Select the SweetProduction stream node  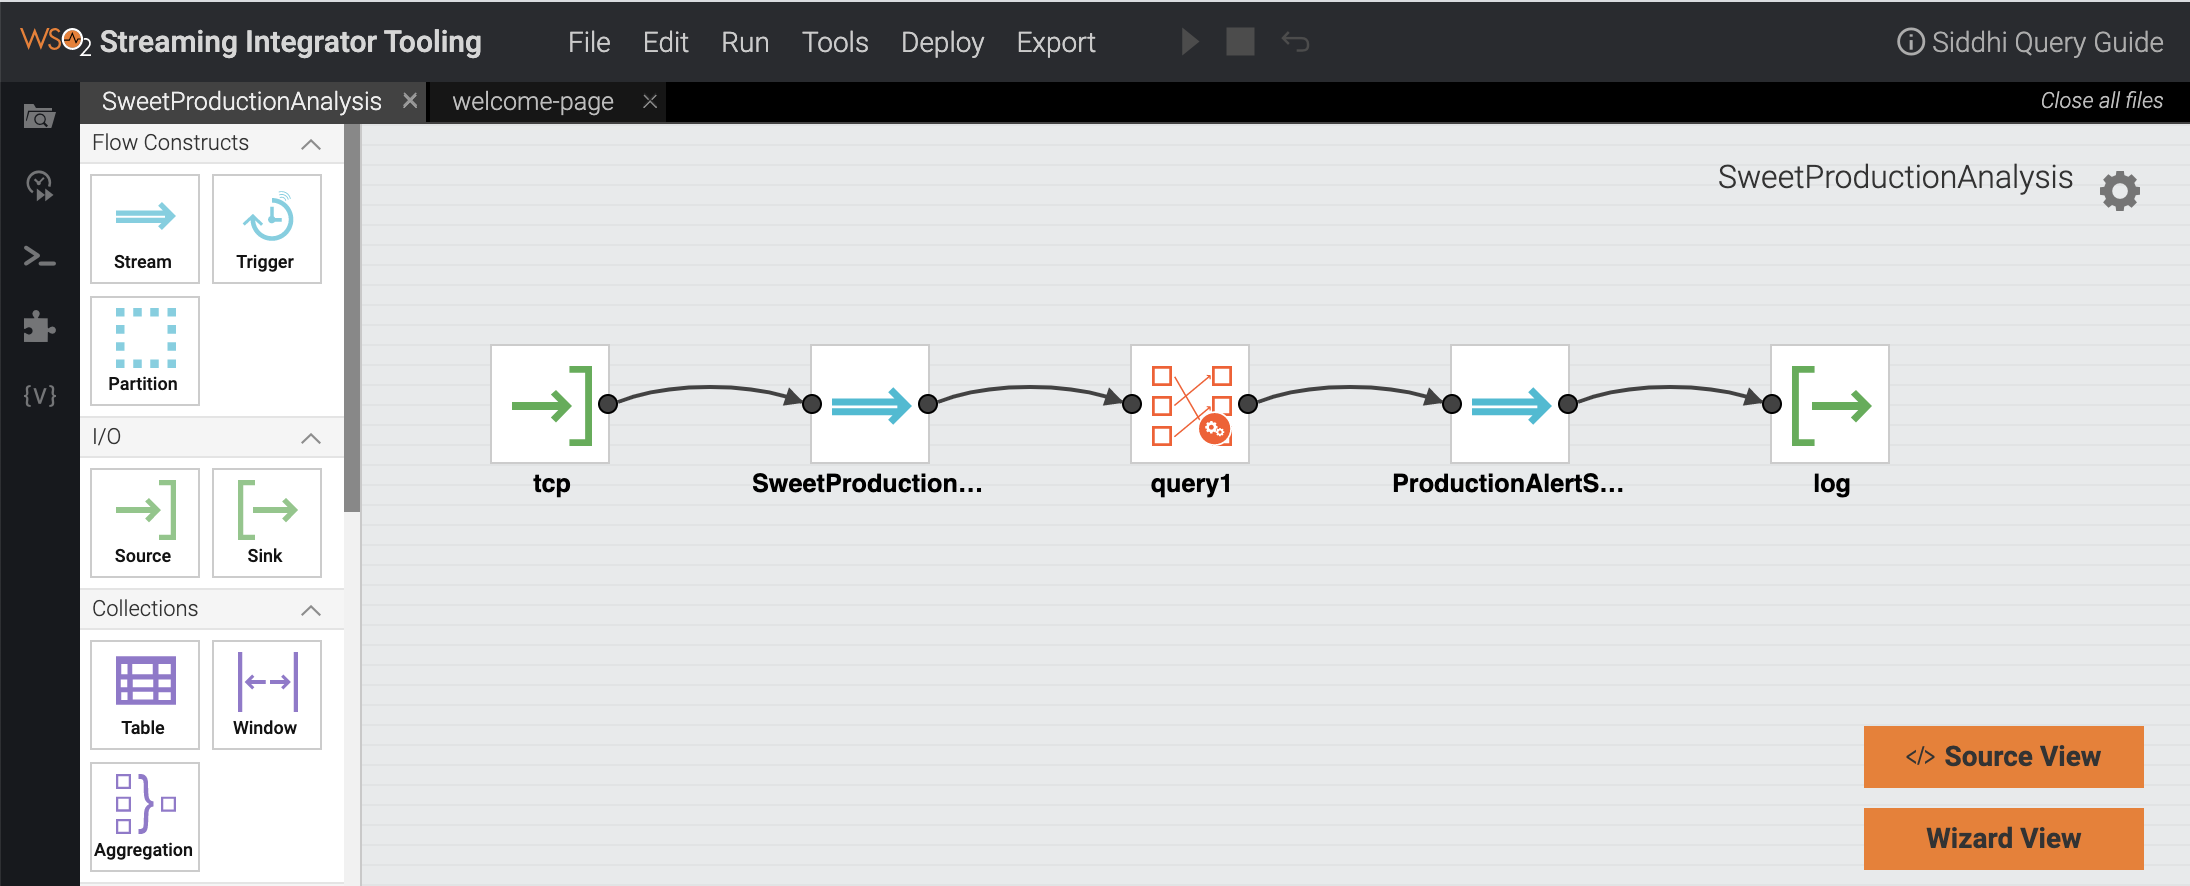(870, 404)
